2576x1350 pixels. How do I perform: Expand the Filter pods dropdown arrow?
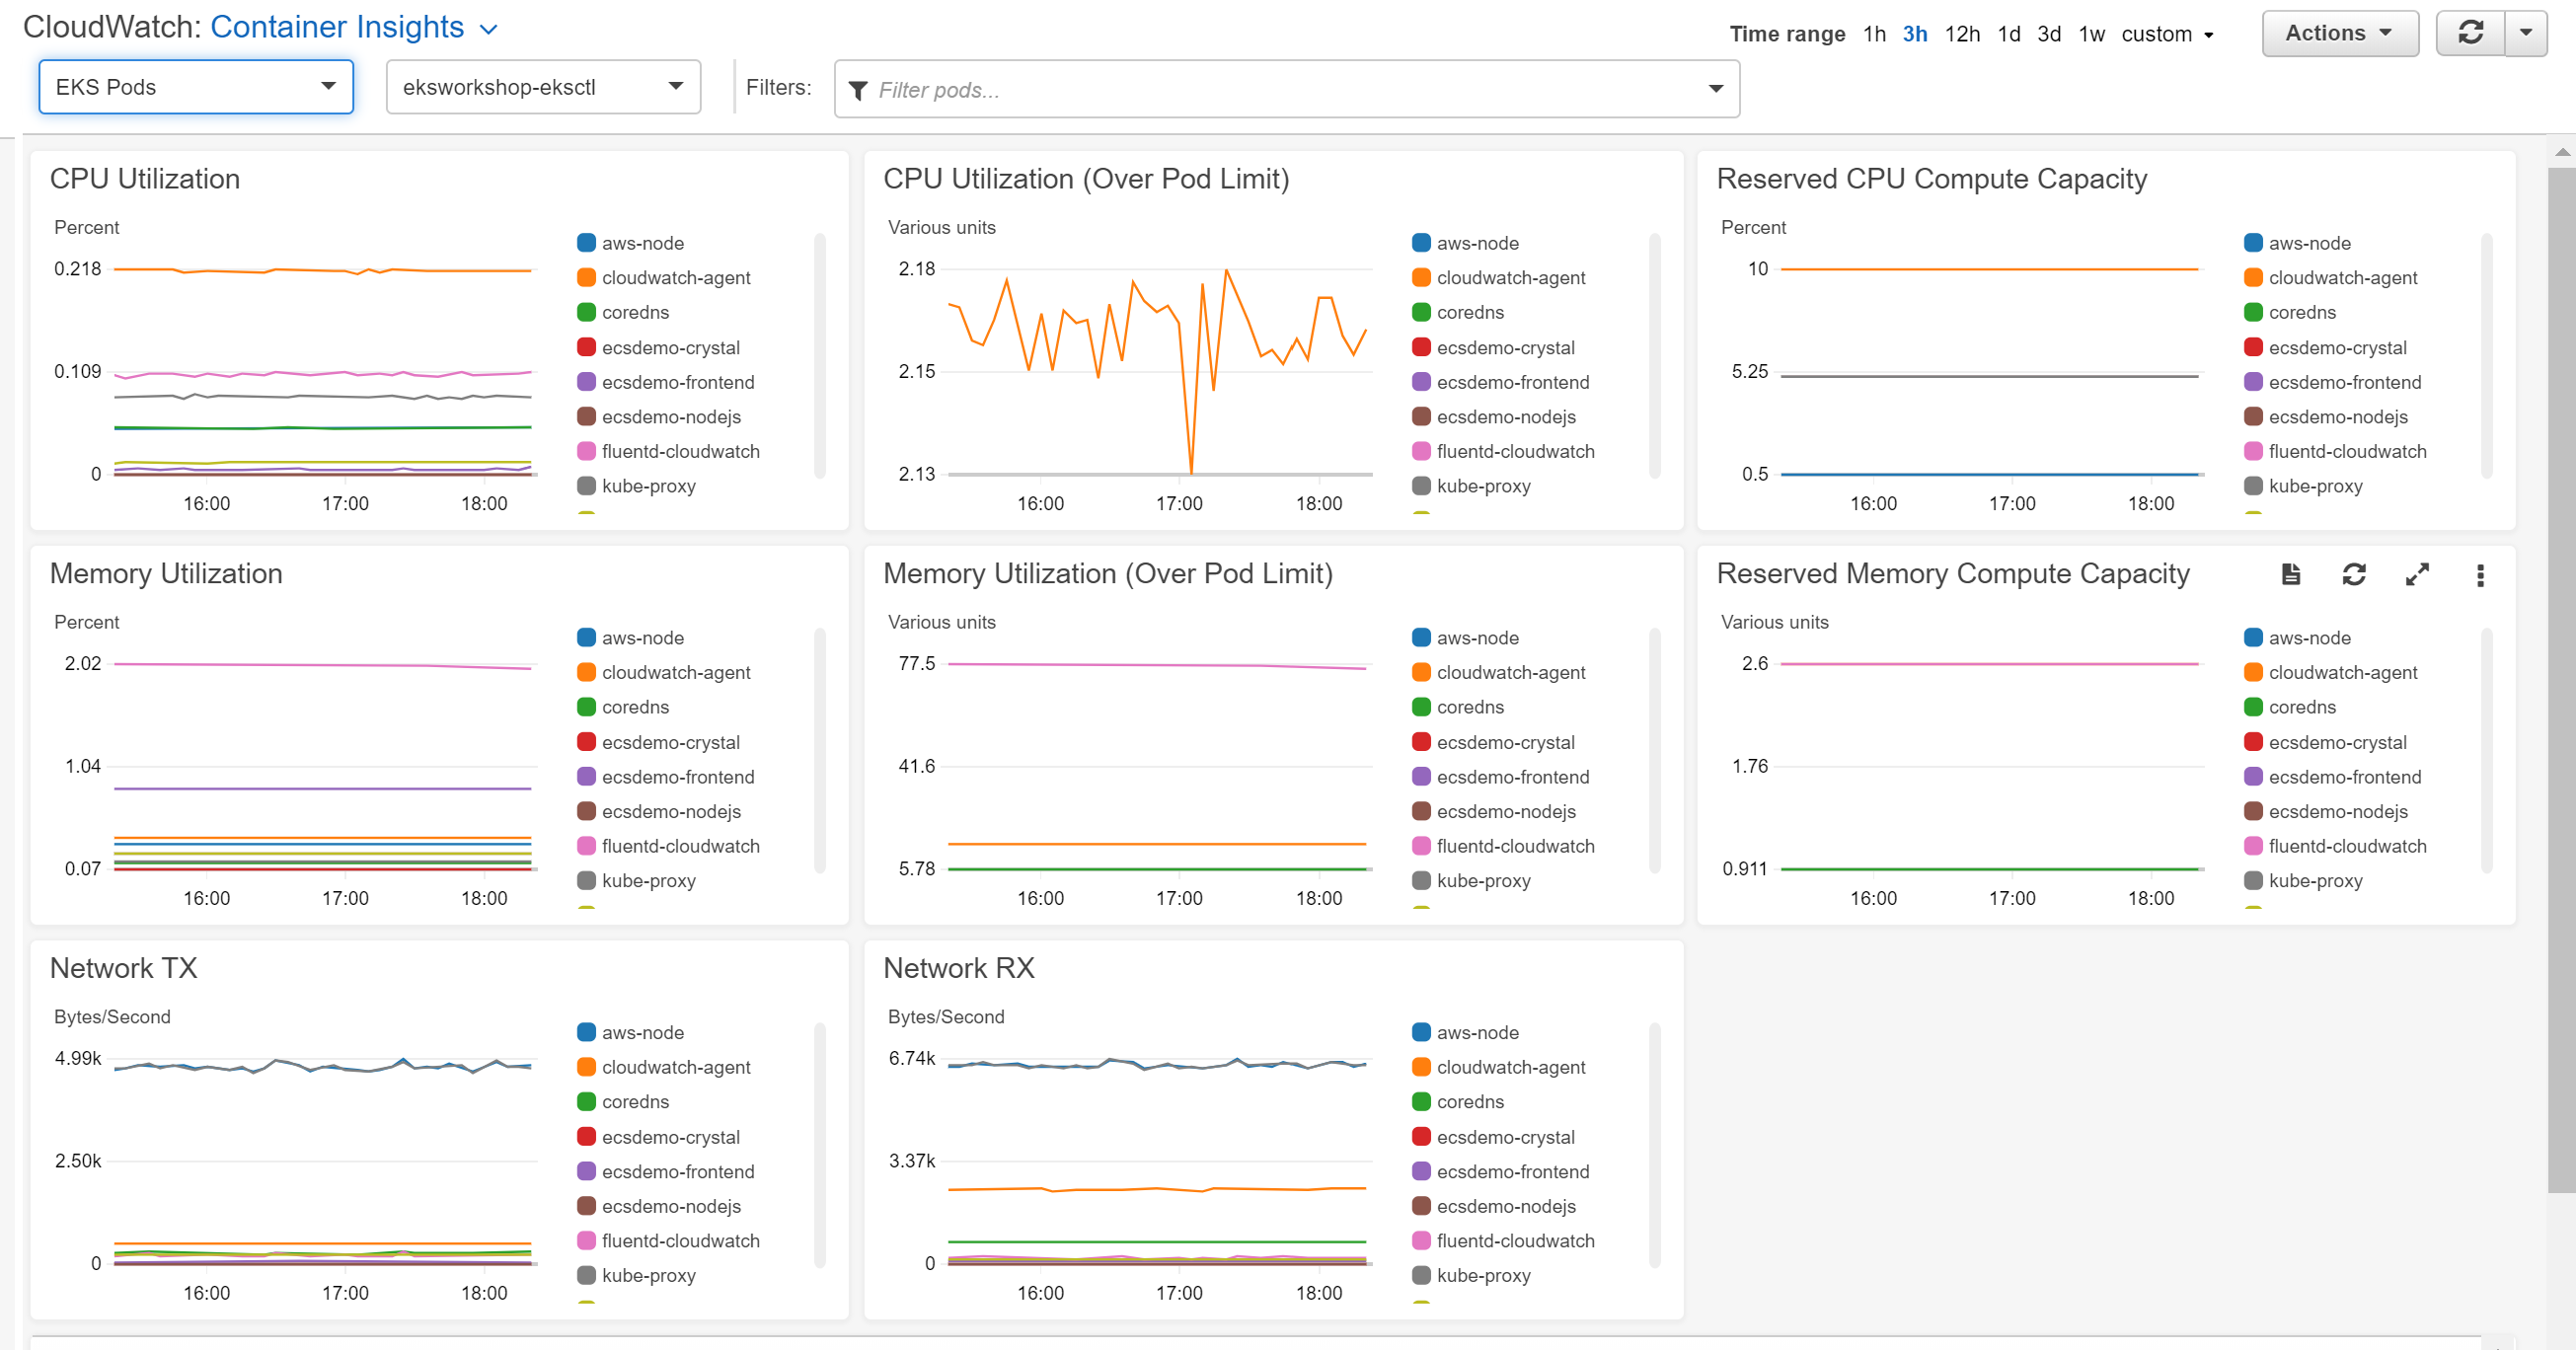[x=1716, y=89]
